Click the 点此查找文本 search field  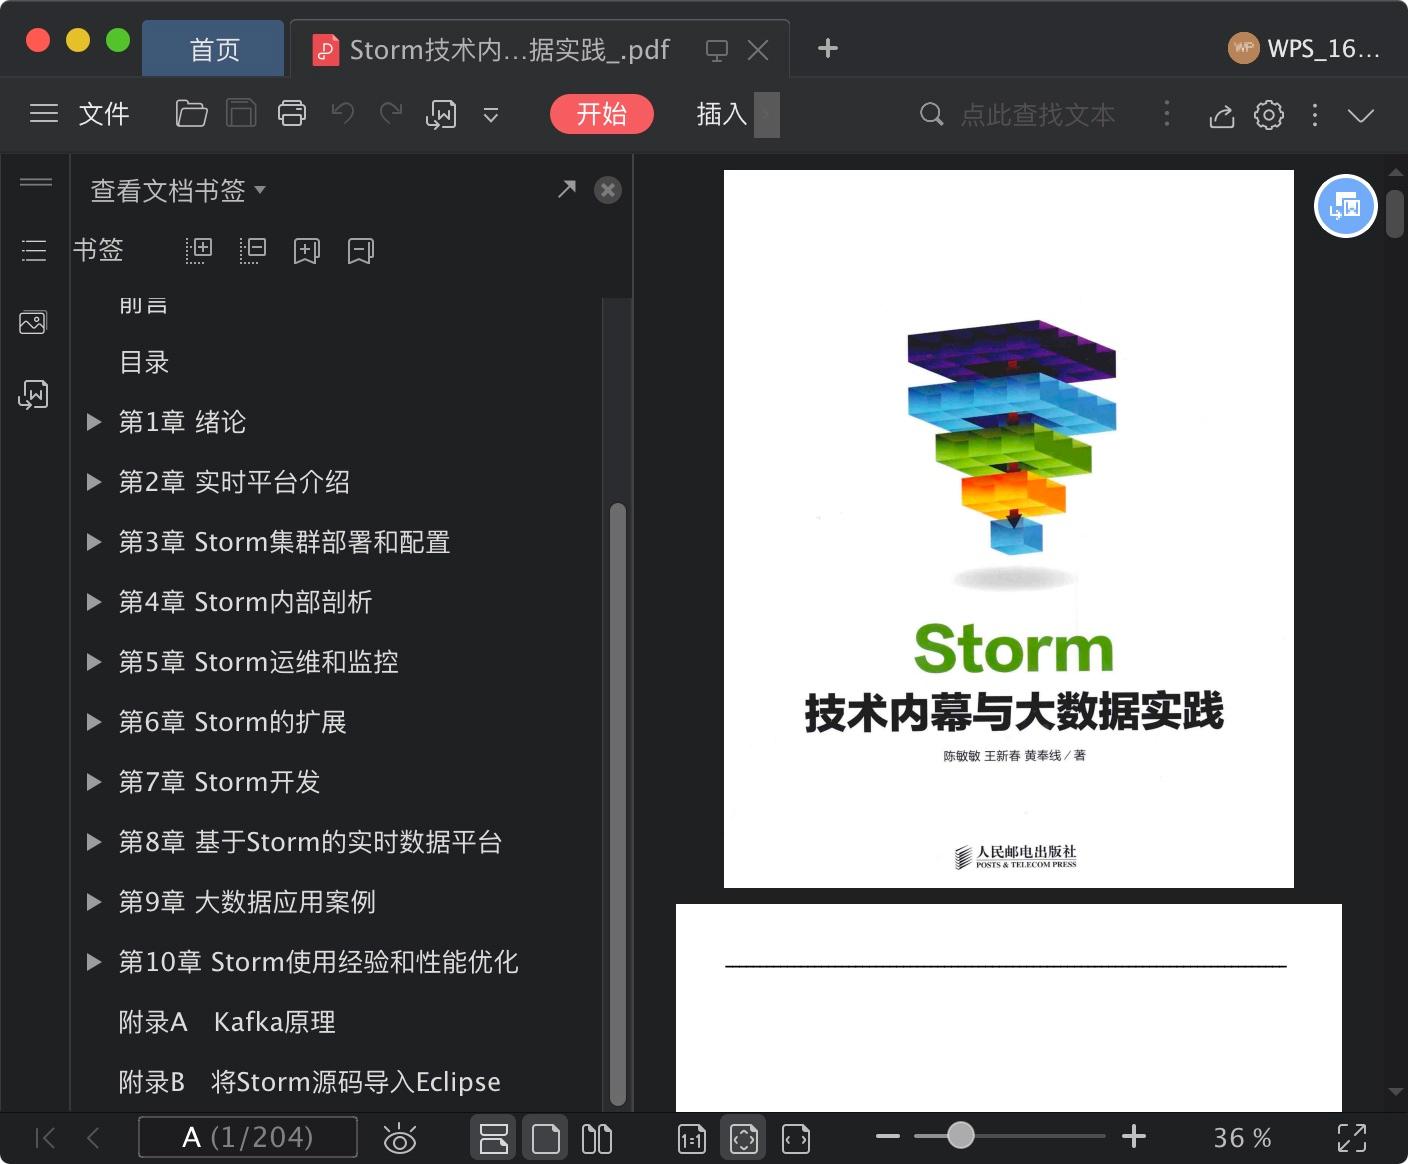coord(1037,115)
